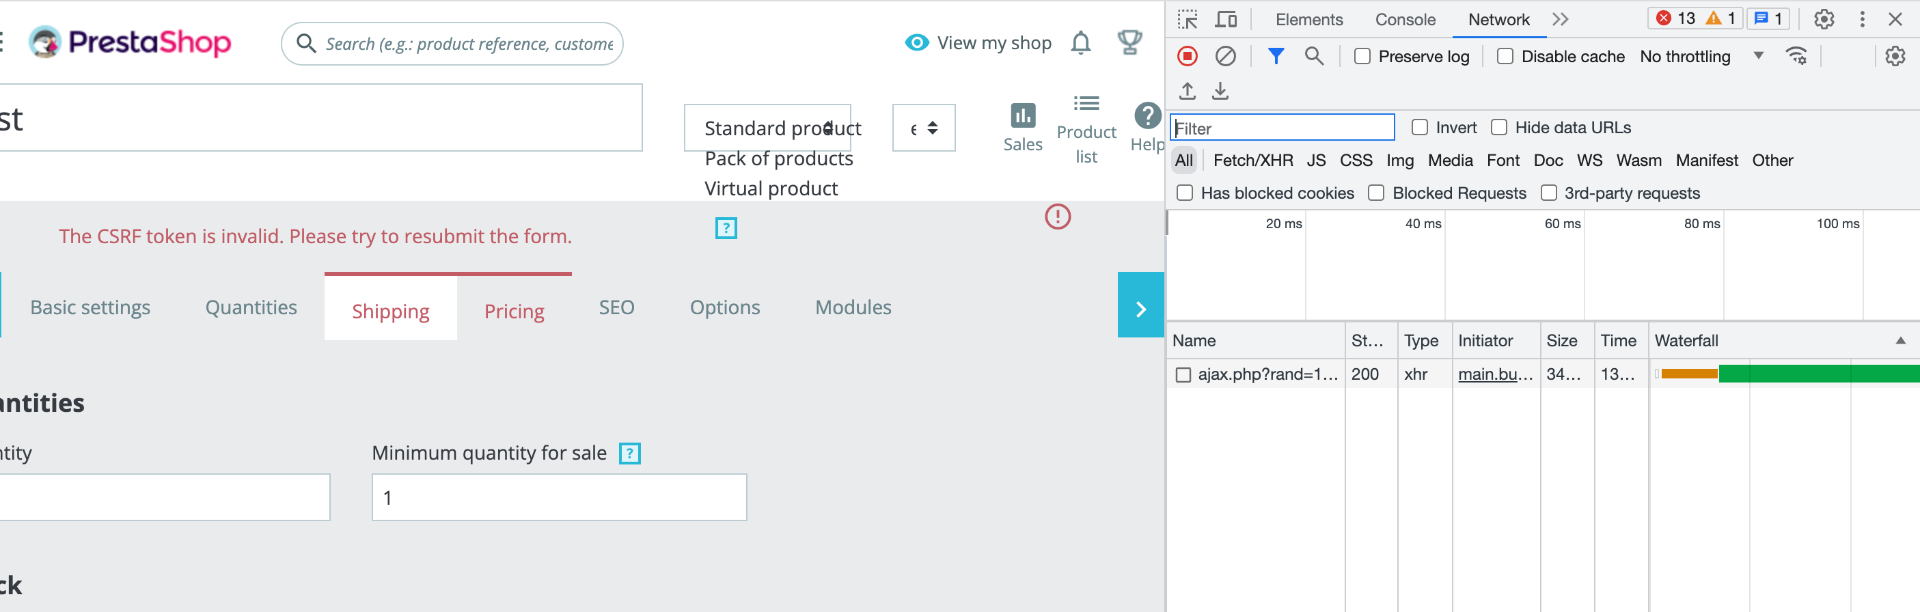This screenshot has height=612, width=1920.
Task: Check the Disable cache option
Action: pyautogui.click(x=1505, y=57)
